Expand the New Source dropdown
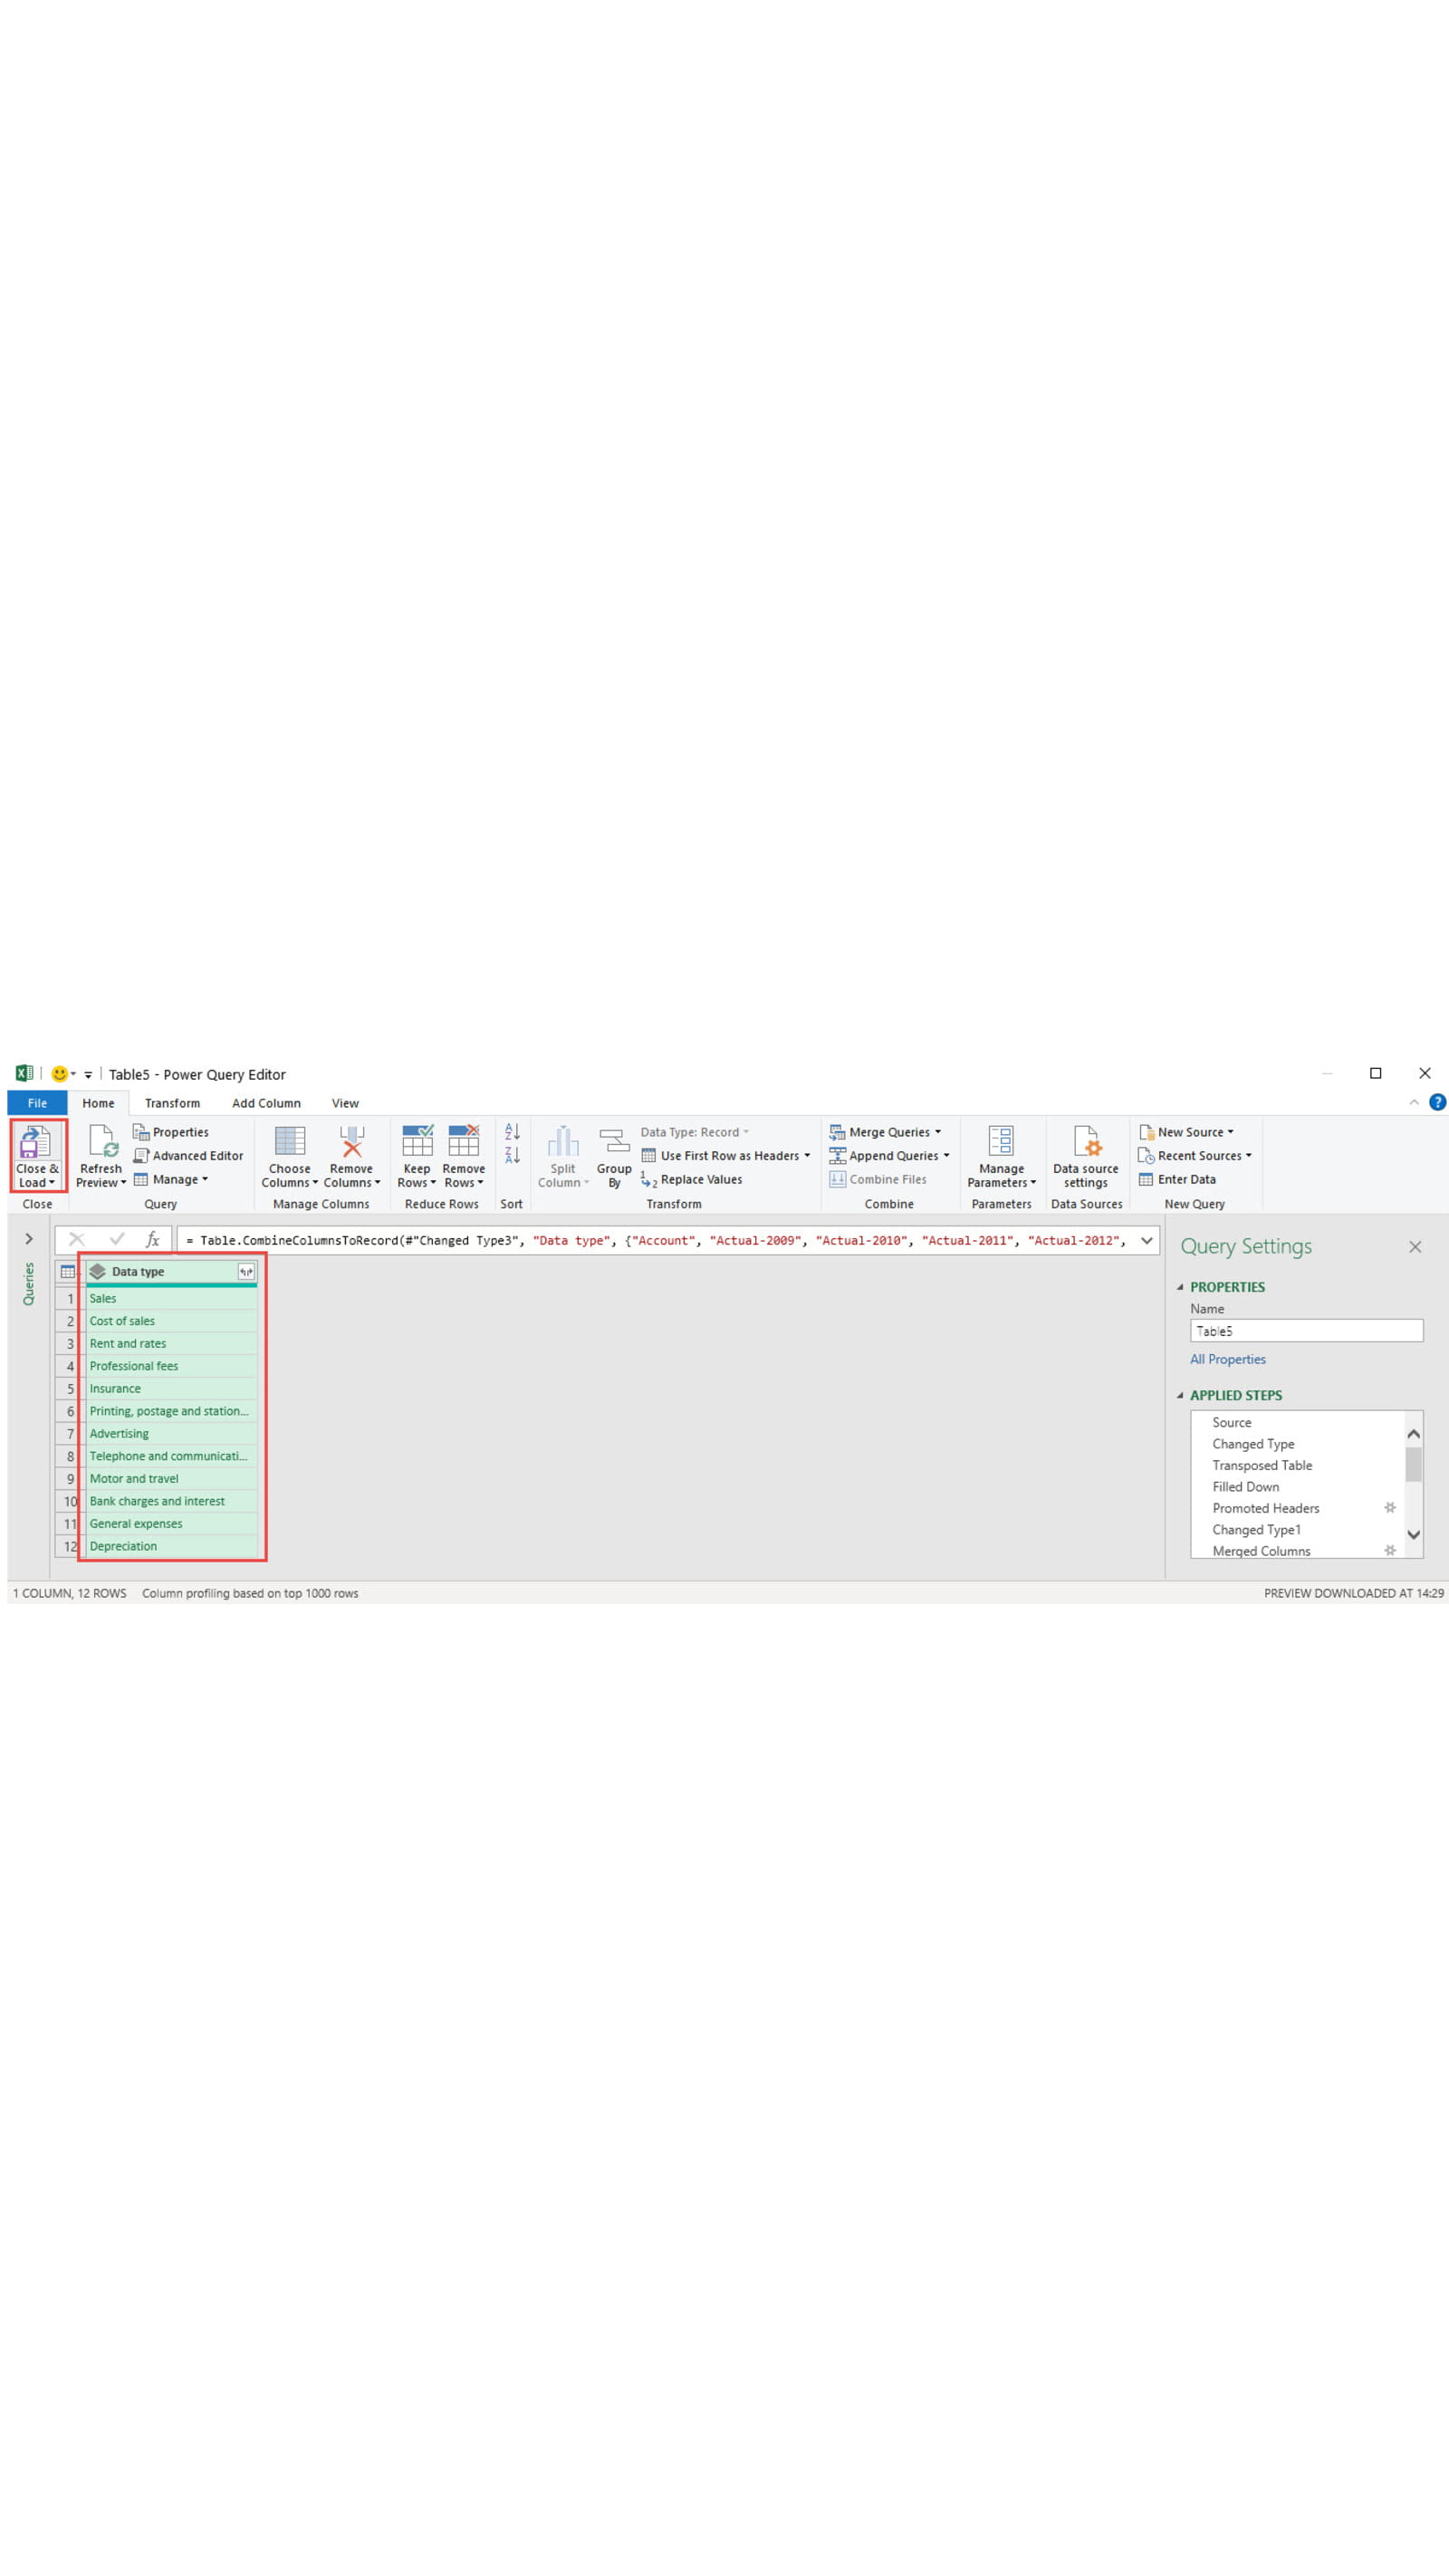This screenshot has width=1449, height=2576. click(1230, 1132)
